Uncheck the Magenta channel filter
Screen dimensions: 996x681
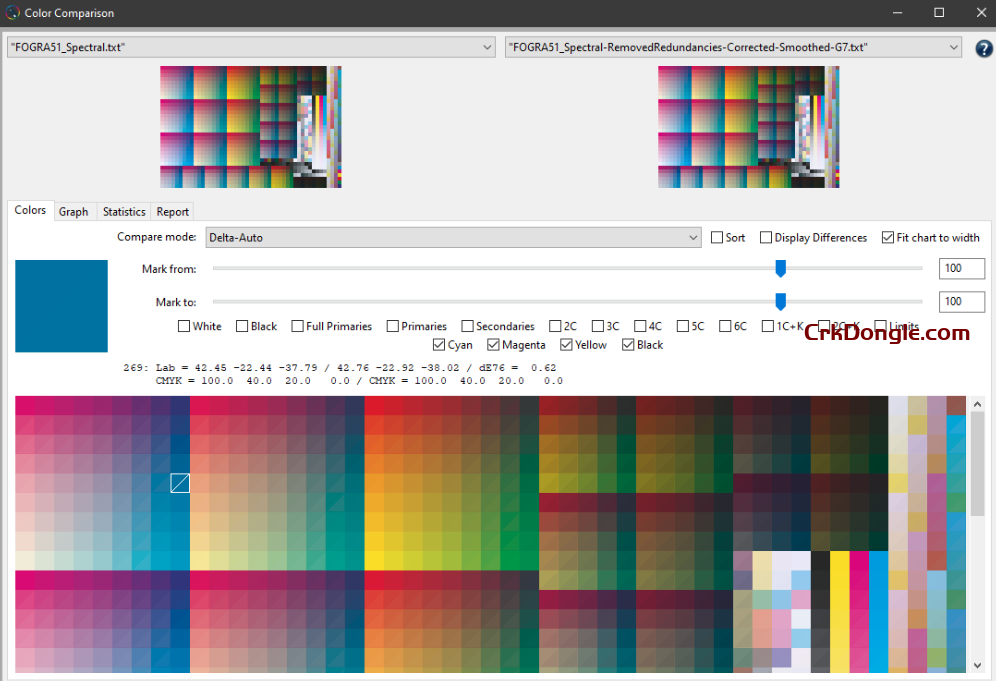click(491, 344)
